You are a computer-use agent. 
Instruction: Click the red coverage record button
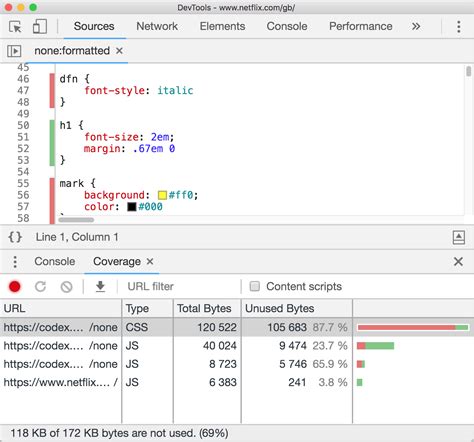click(x=15, y=286)
